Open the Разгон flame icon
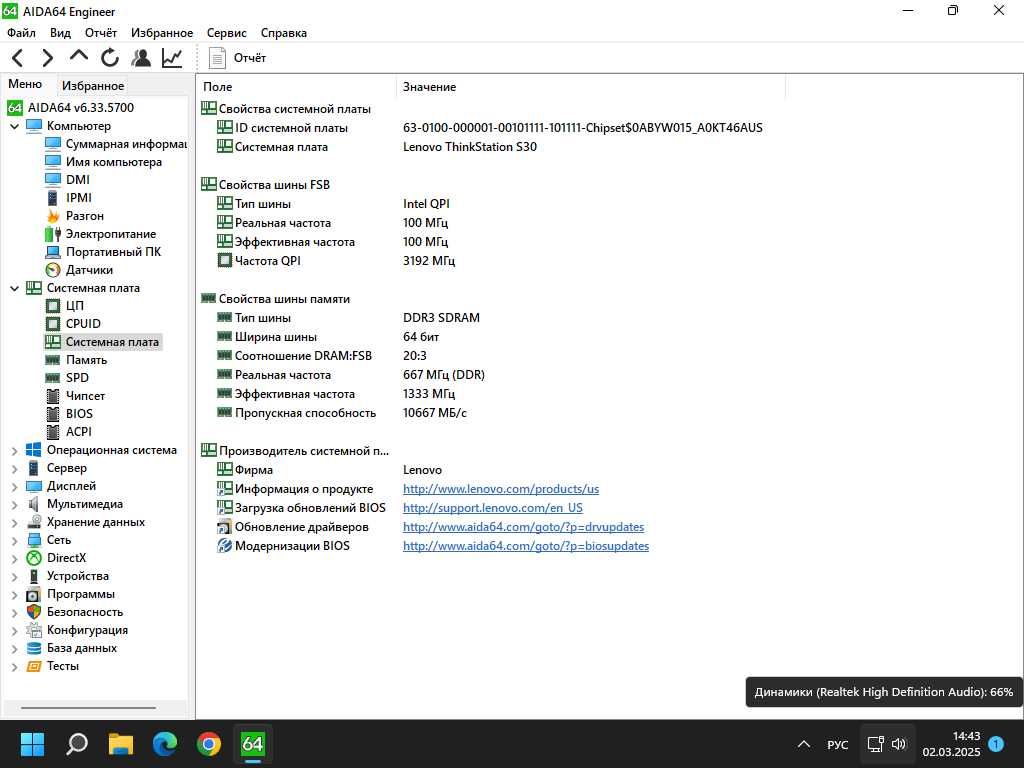The width and height of the screenshot is (1024, 768). tap(53, 216)
